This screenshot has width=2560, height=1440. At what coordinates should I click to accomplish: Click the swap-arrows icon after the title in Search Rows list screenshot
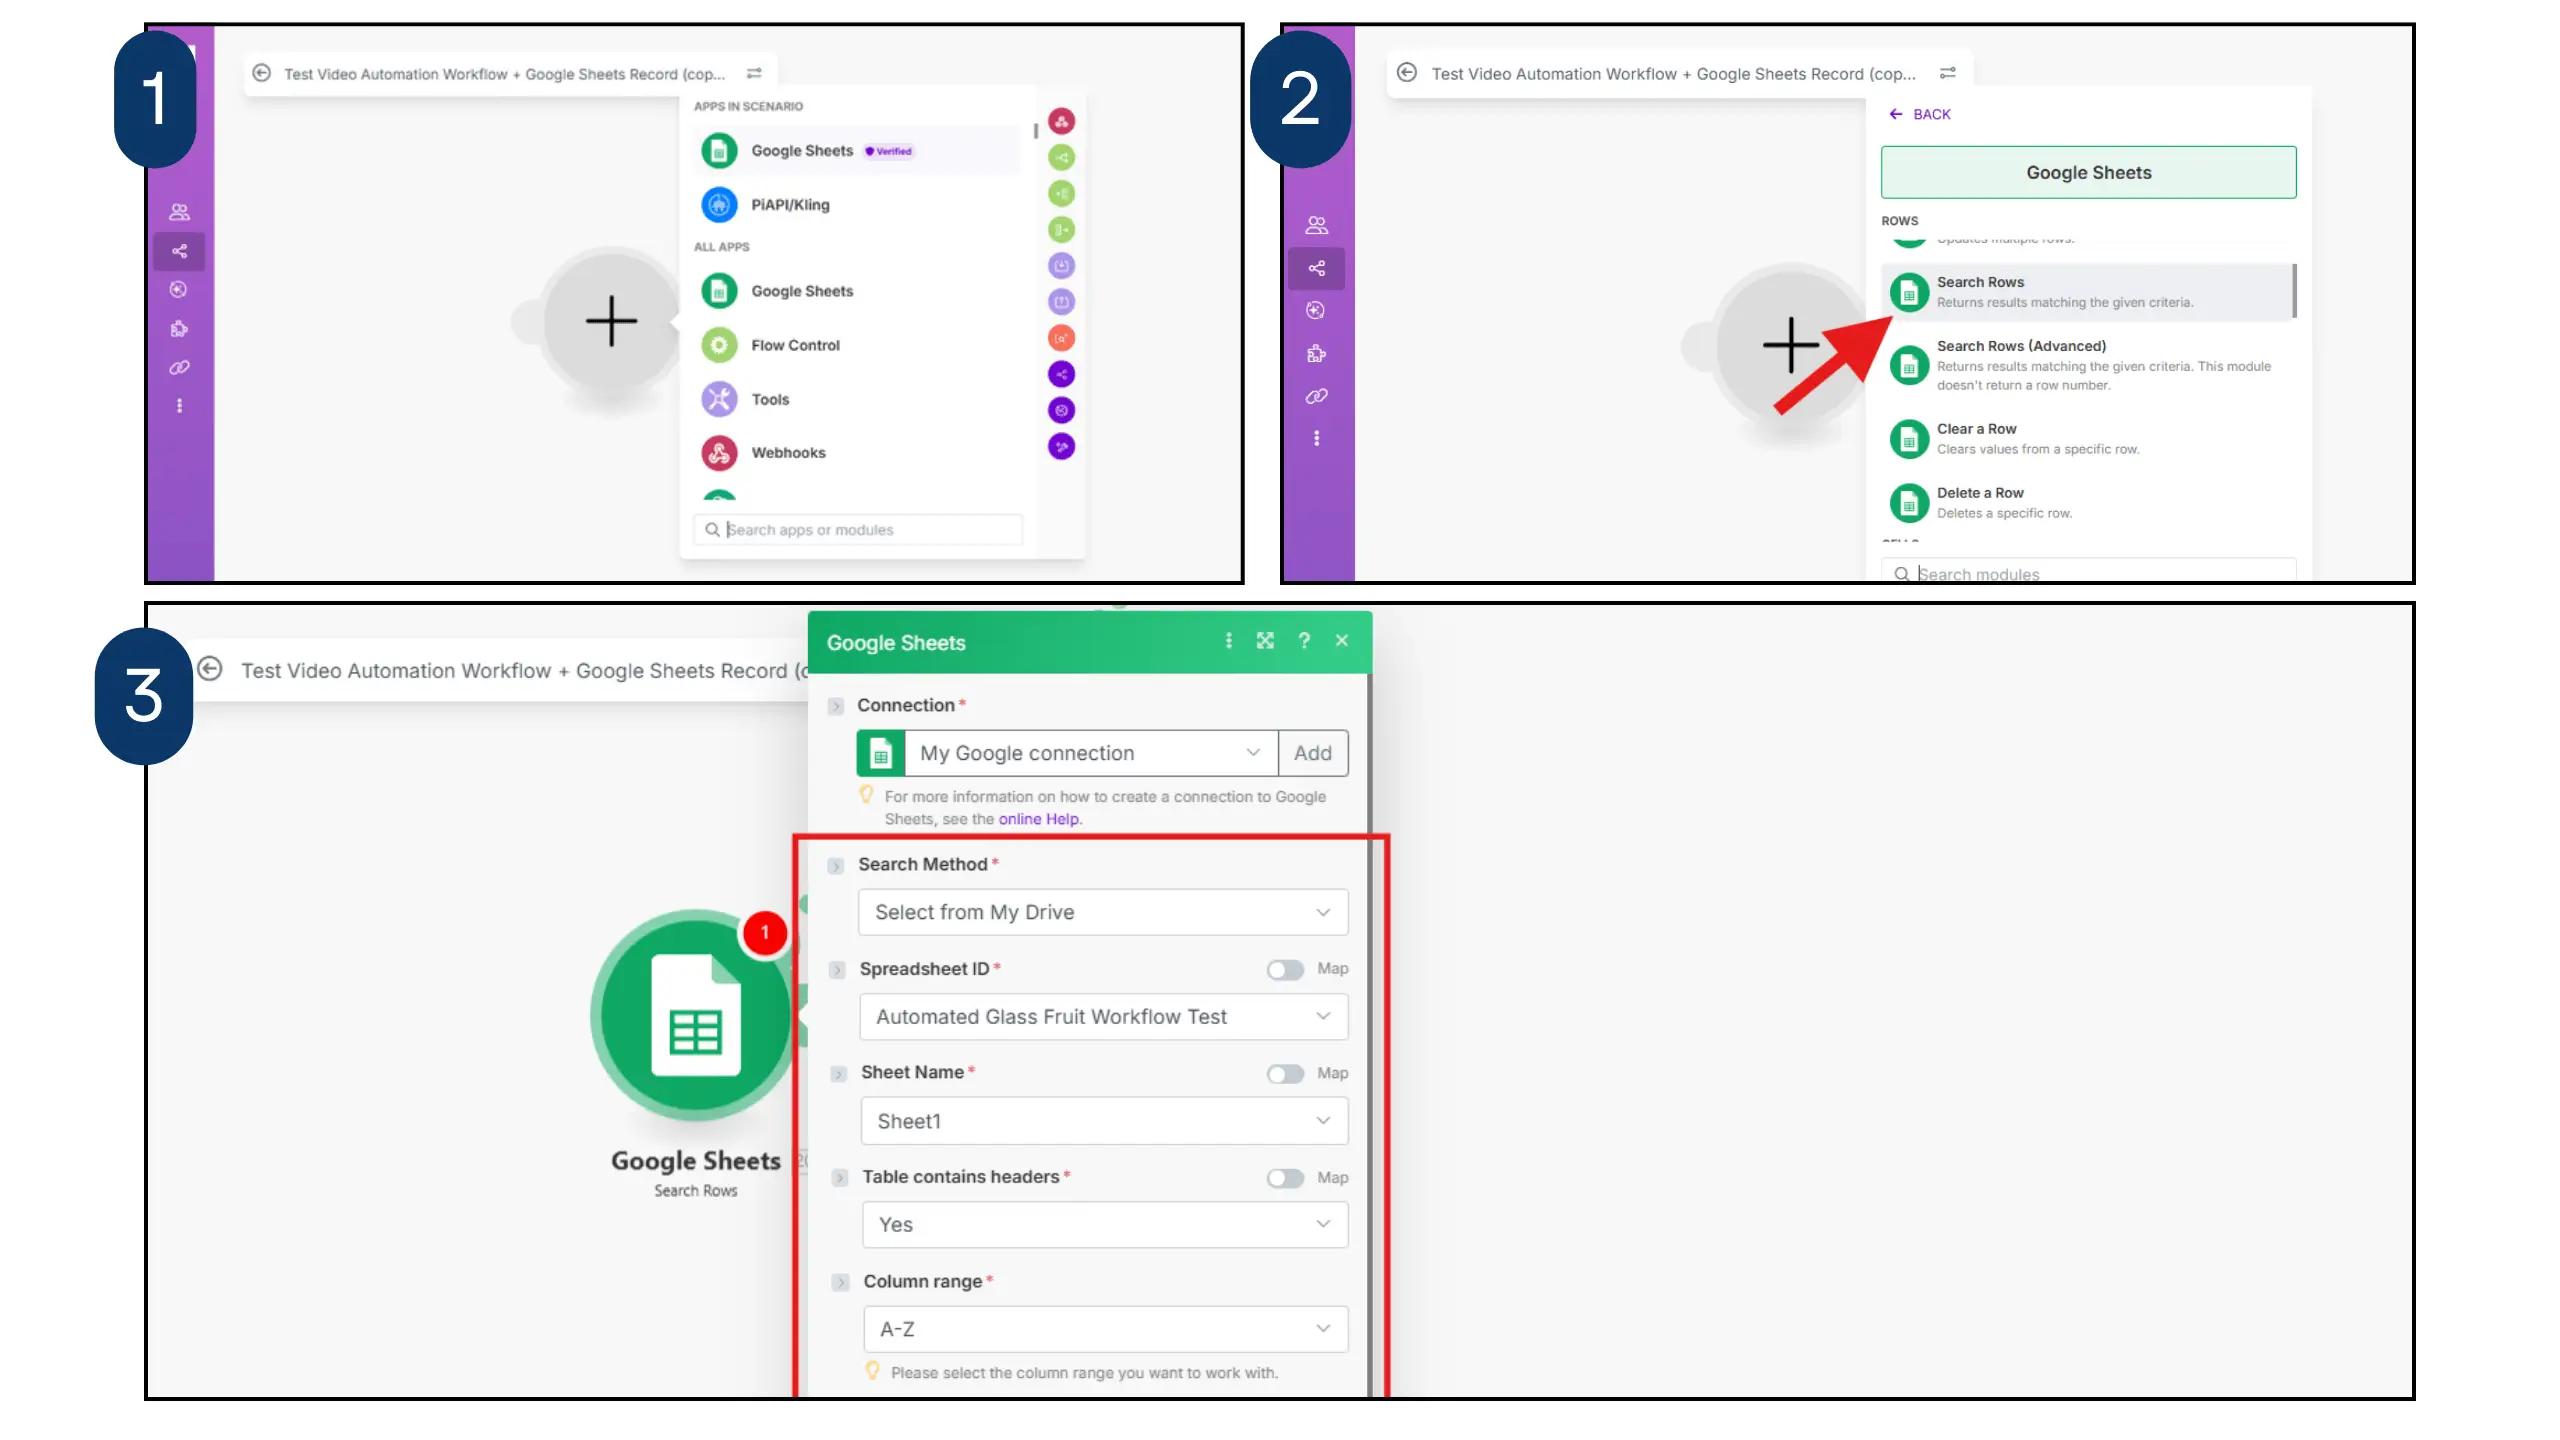[x=1947, y=73]
